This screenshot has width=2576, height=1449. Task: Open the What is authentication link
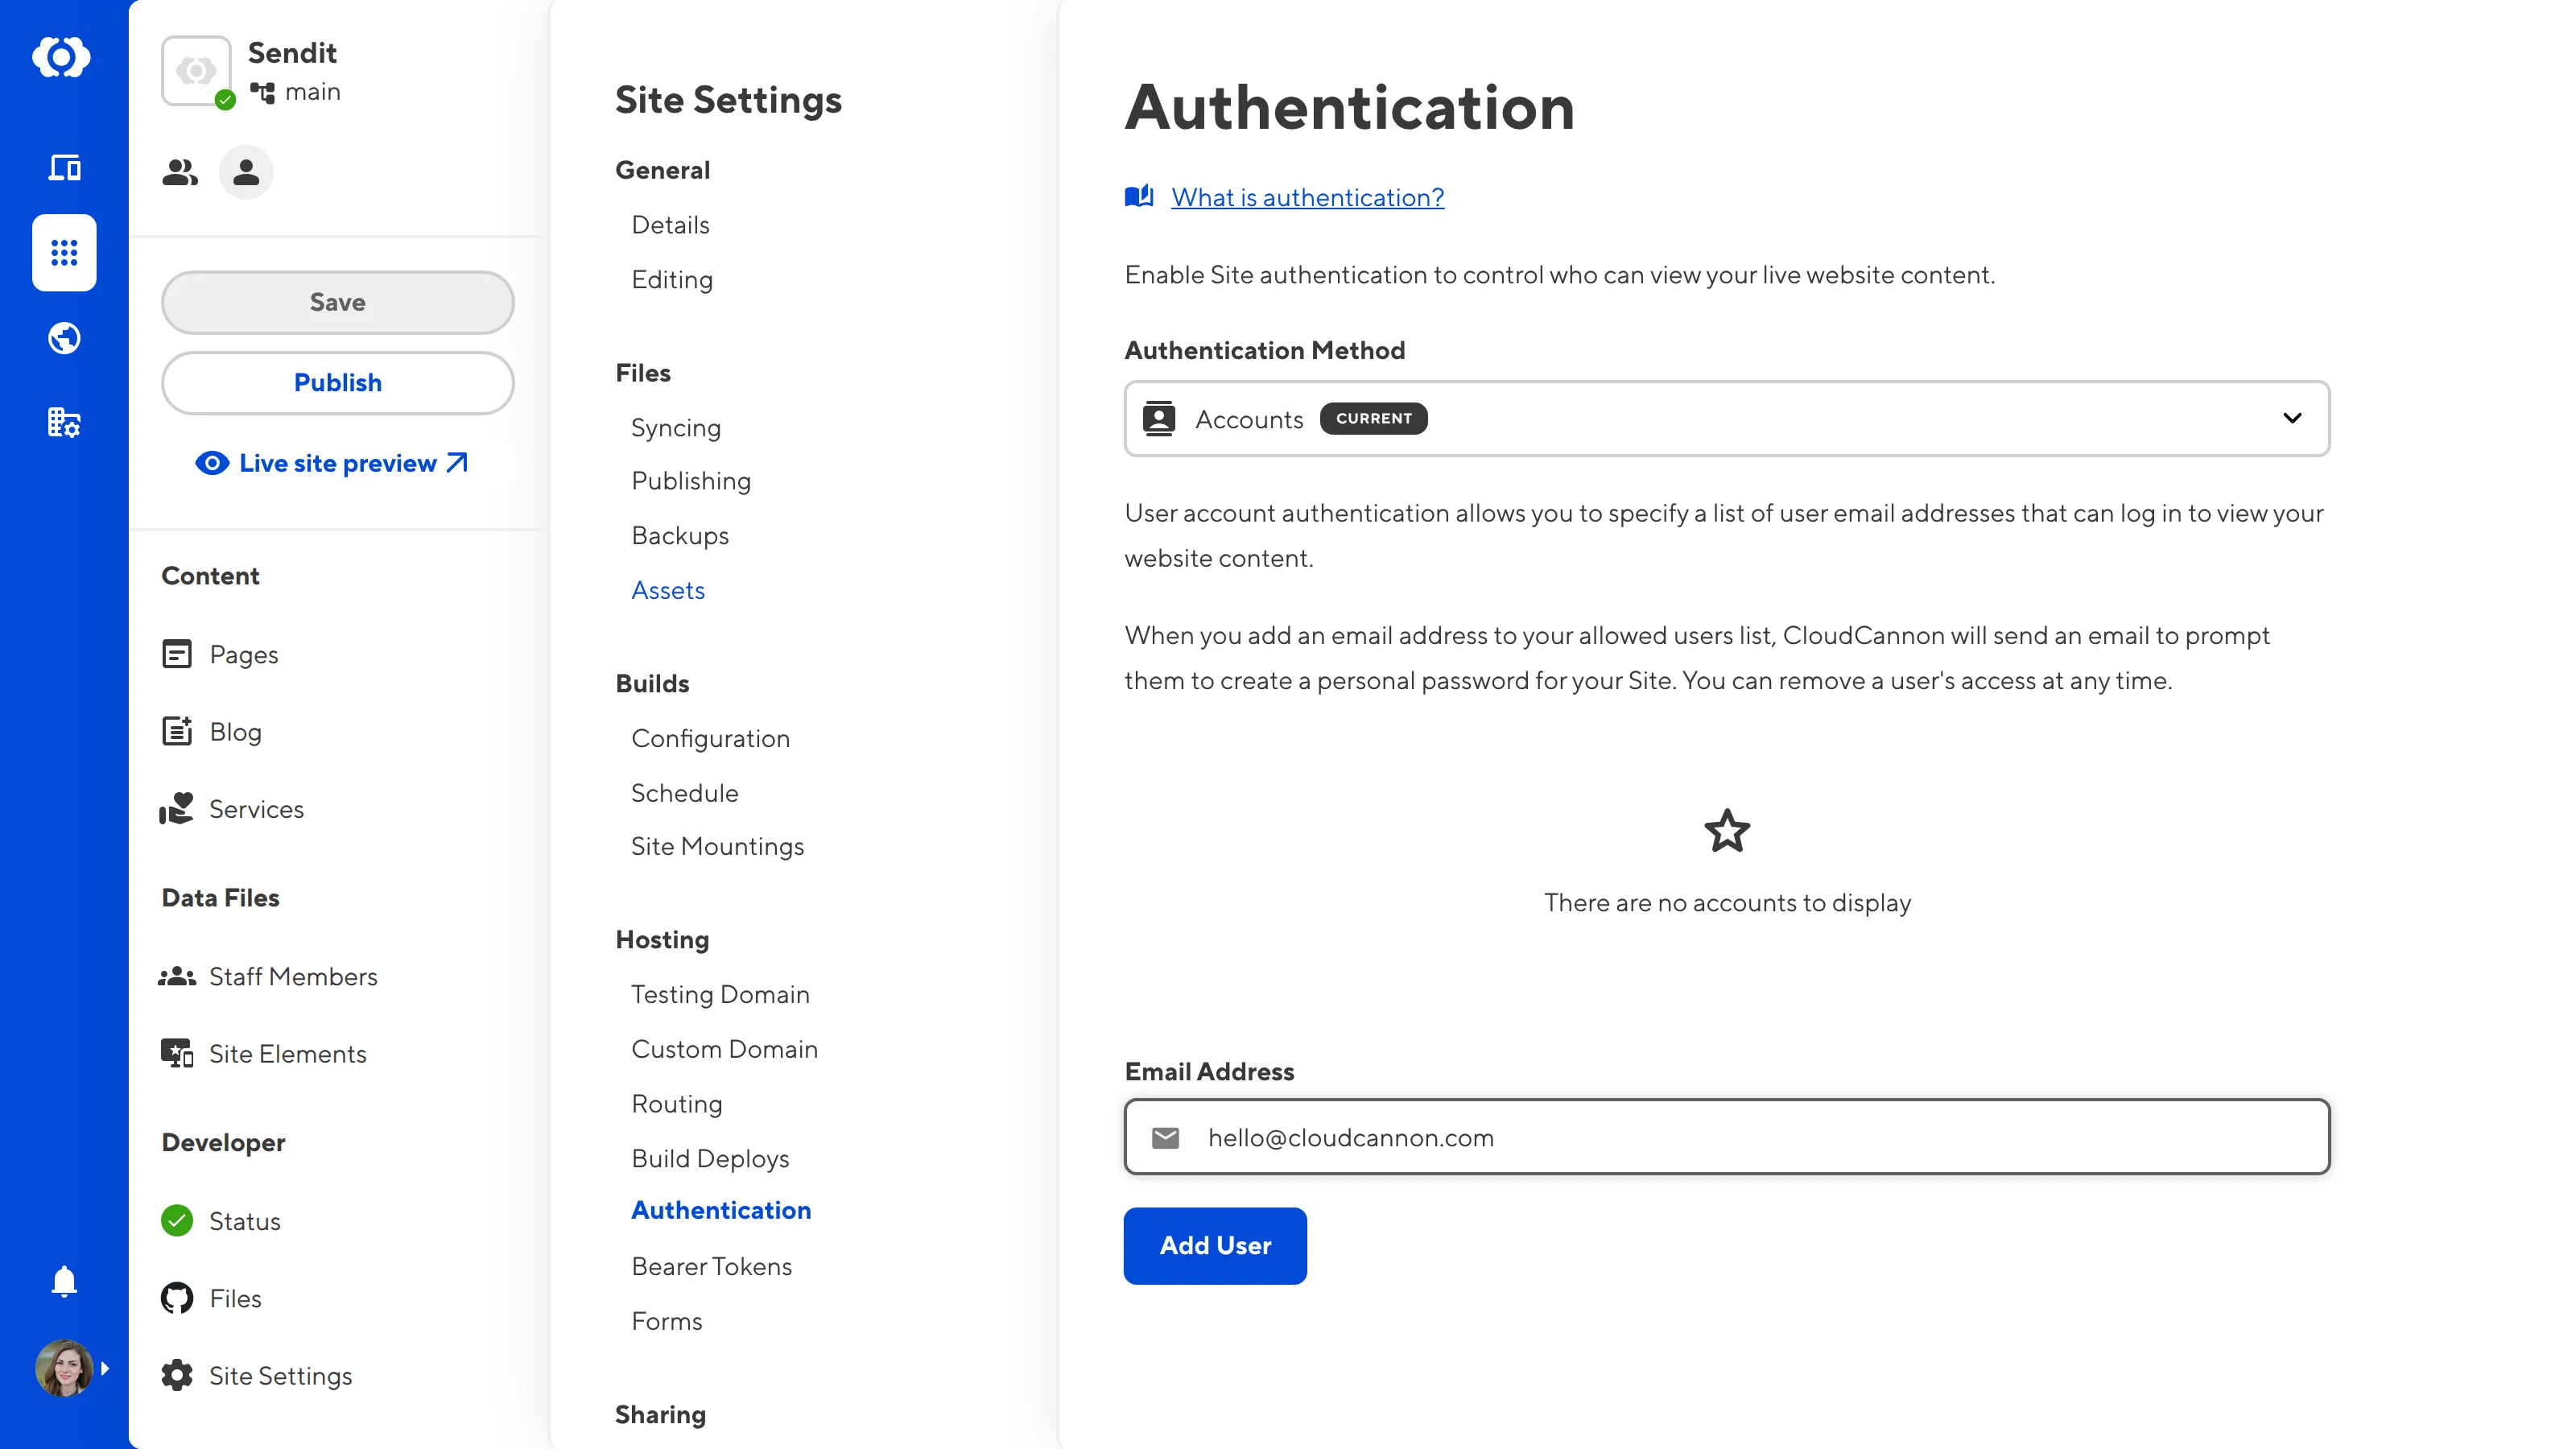pyautogui.click(x=1307, y=197)
